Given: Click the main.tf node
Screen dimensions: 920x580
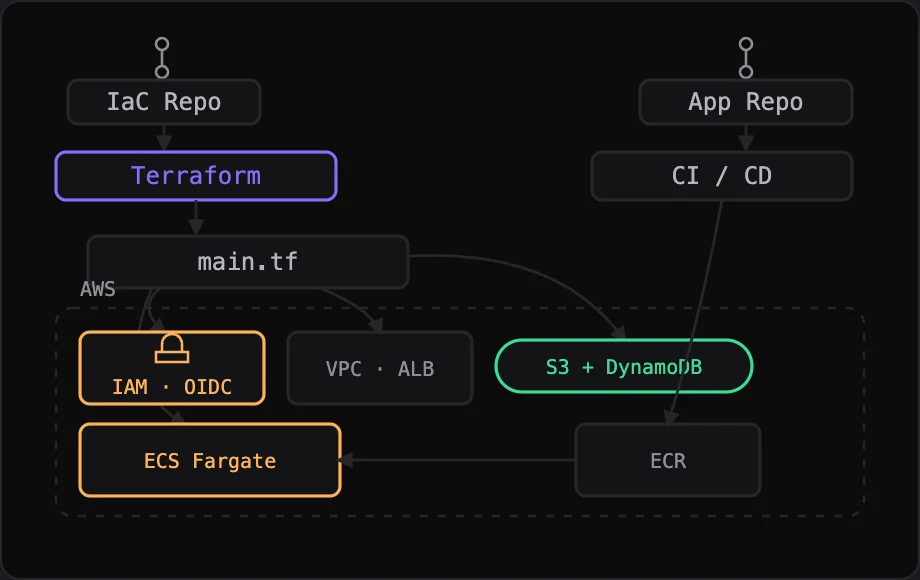Looking at the screenshot, I should coord(248,262).
